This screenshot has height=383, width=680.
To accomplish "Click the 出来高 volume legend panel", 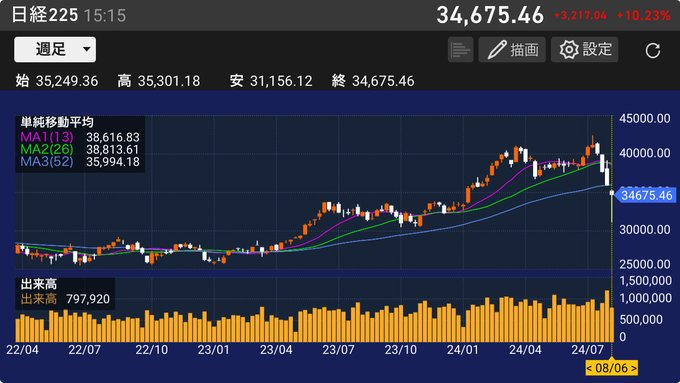I will pos(65,293).
